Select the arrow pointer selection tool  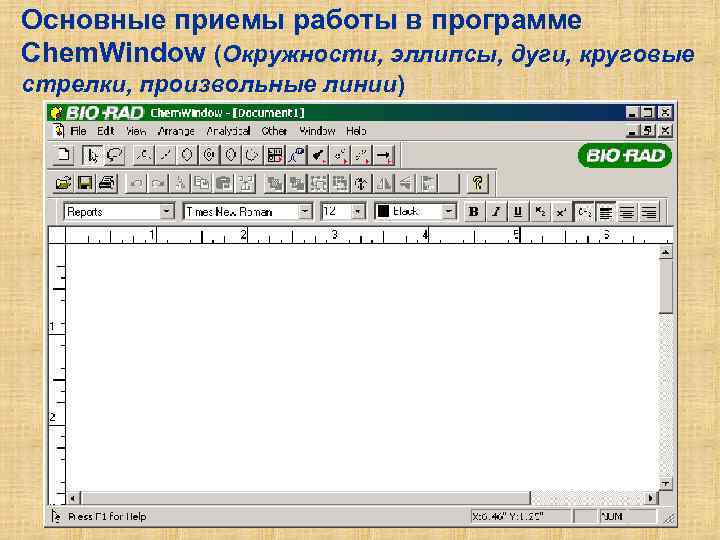click(x=92, y=155)
